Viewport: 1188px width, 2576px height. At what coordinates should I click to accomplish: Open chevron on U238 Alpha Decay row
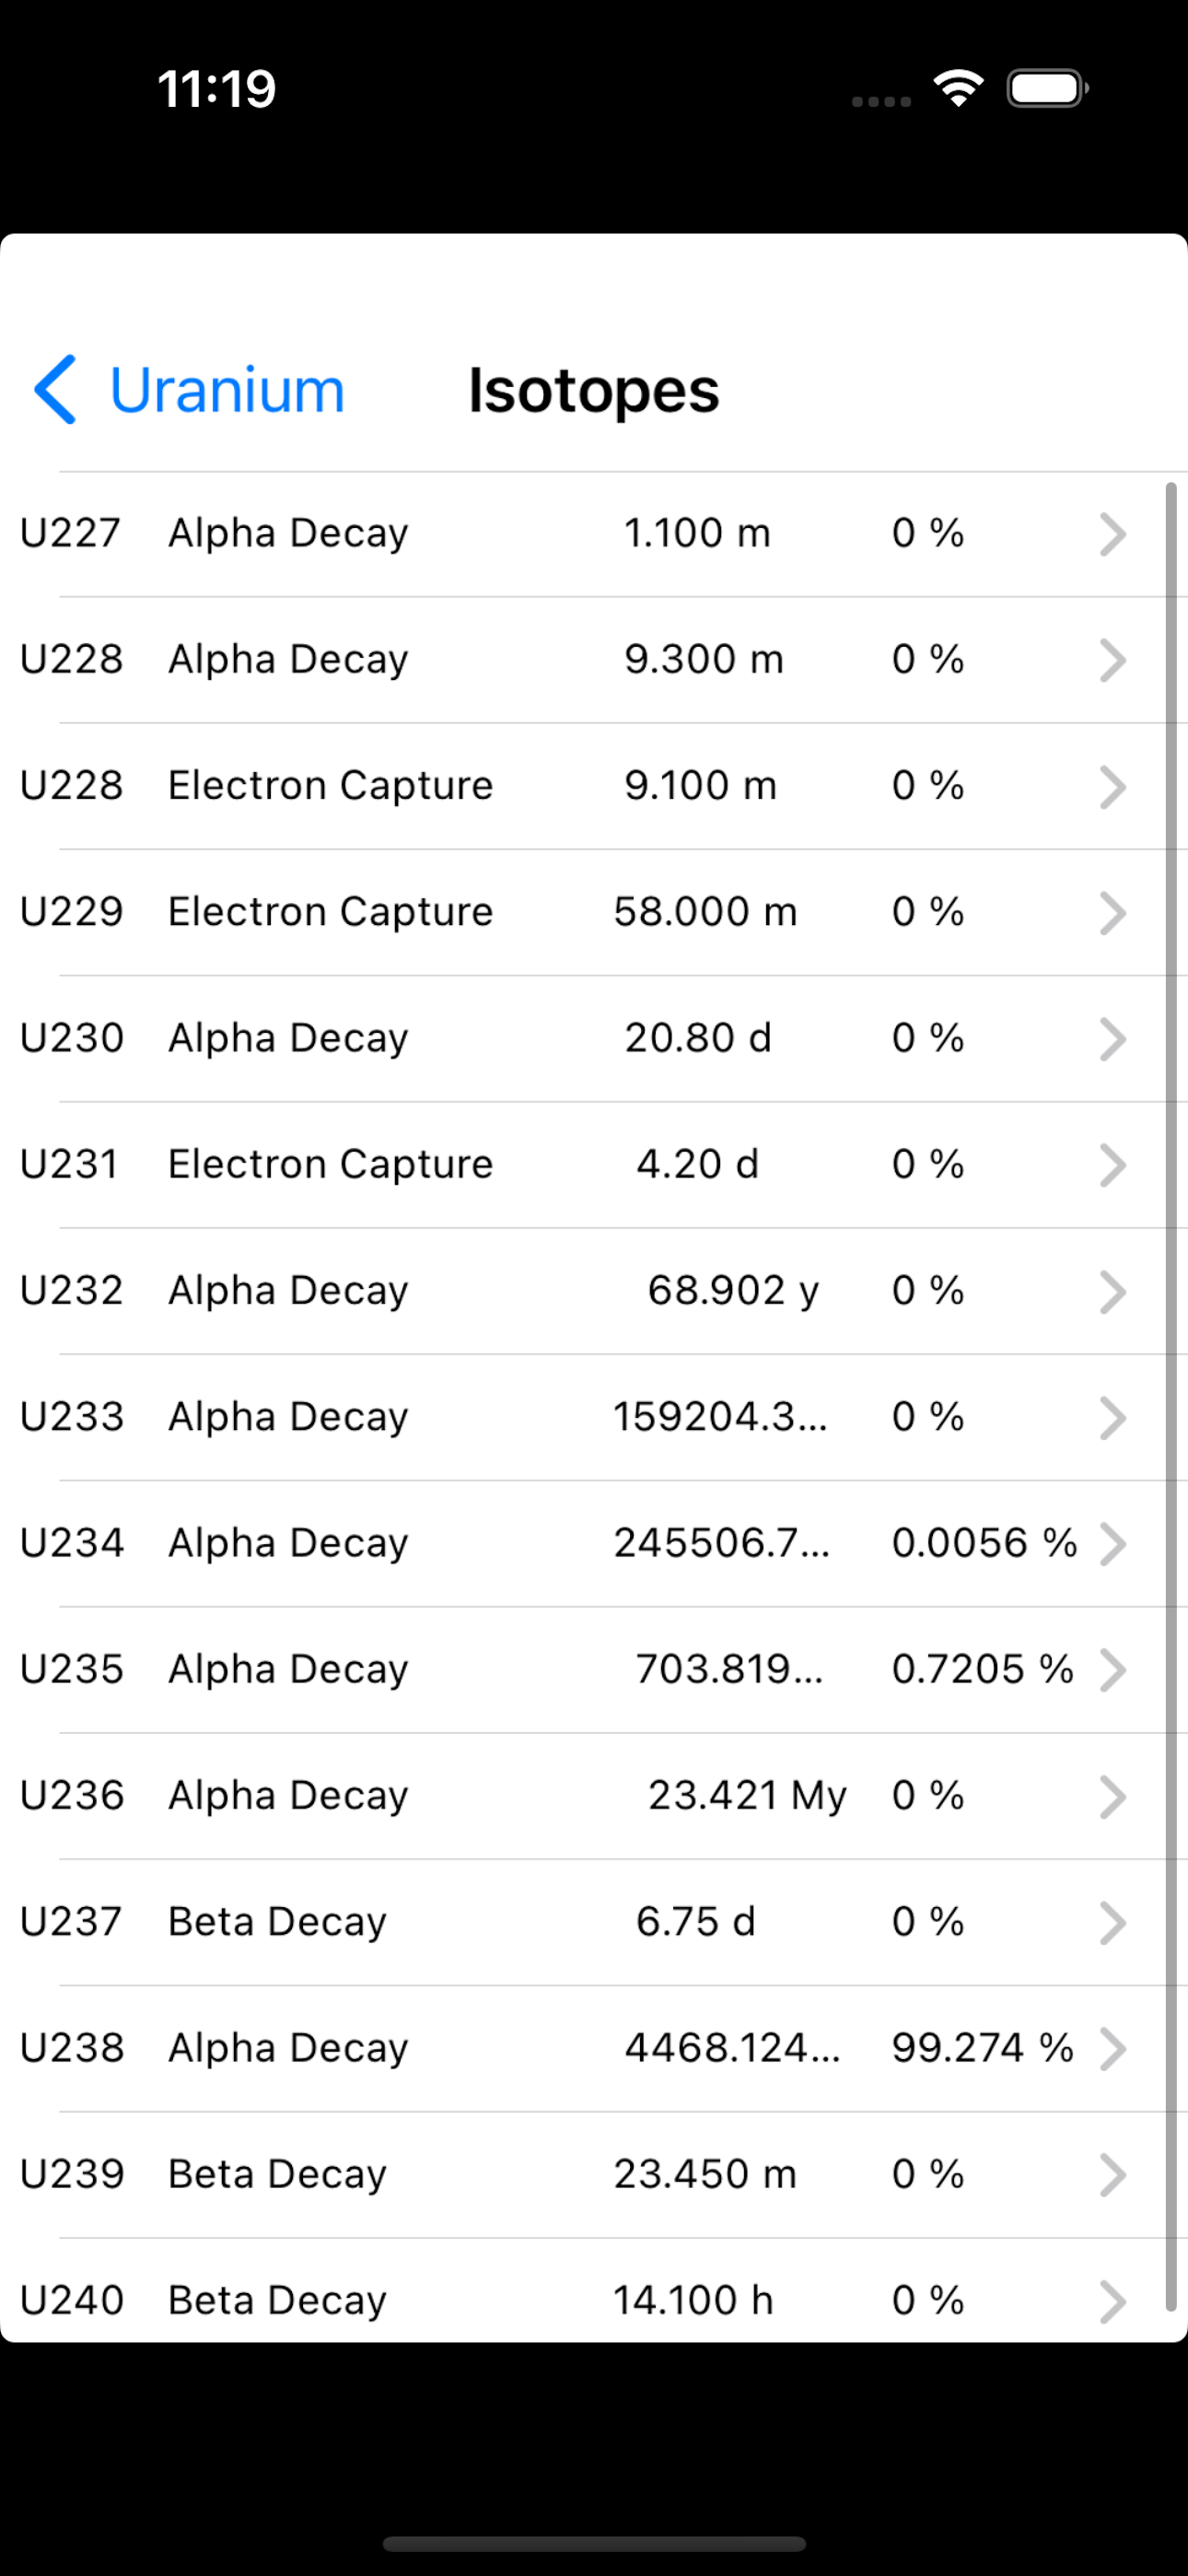(x=1112, y=2049)
